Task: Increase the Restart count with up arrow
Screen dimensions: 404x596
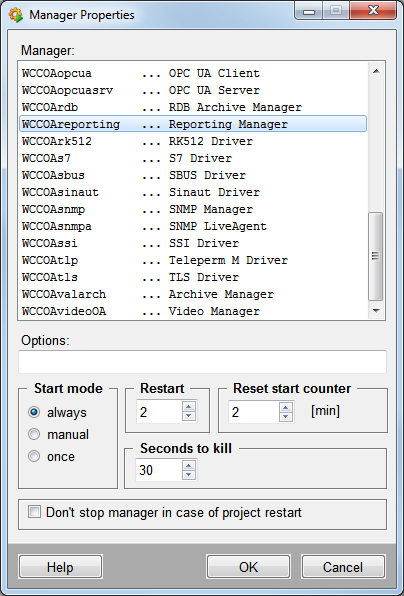Action: coord(189,407)
